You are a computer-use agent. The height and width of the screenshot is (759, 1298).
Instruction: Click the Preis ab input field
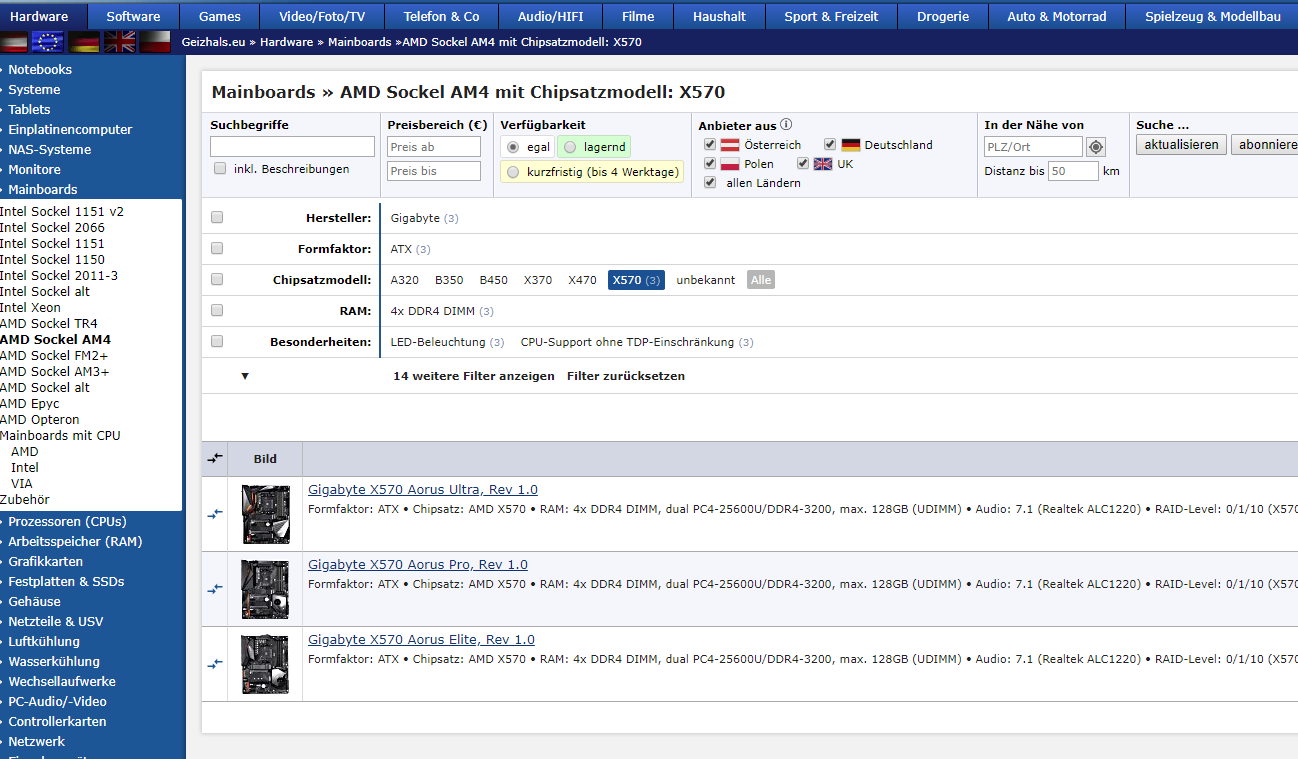click(434, 147)
